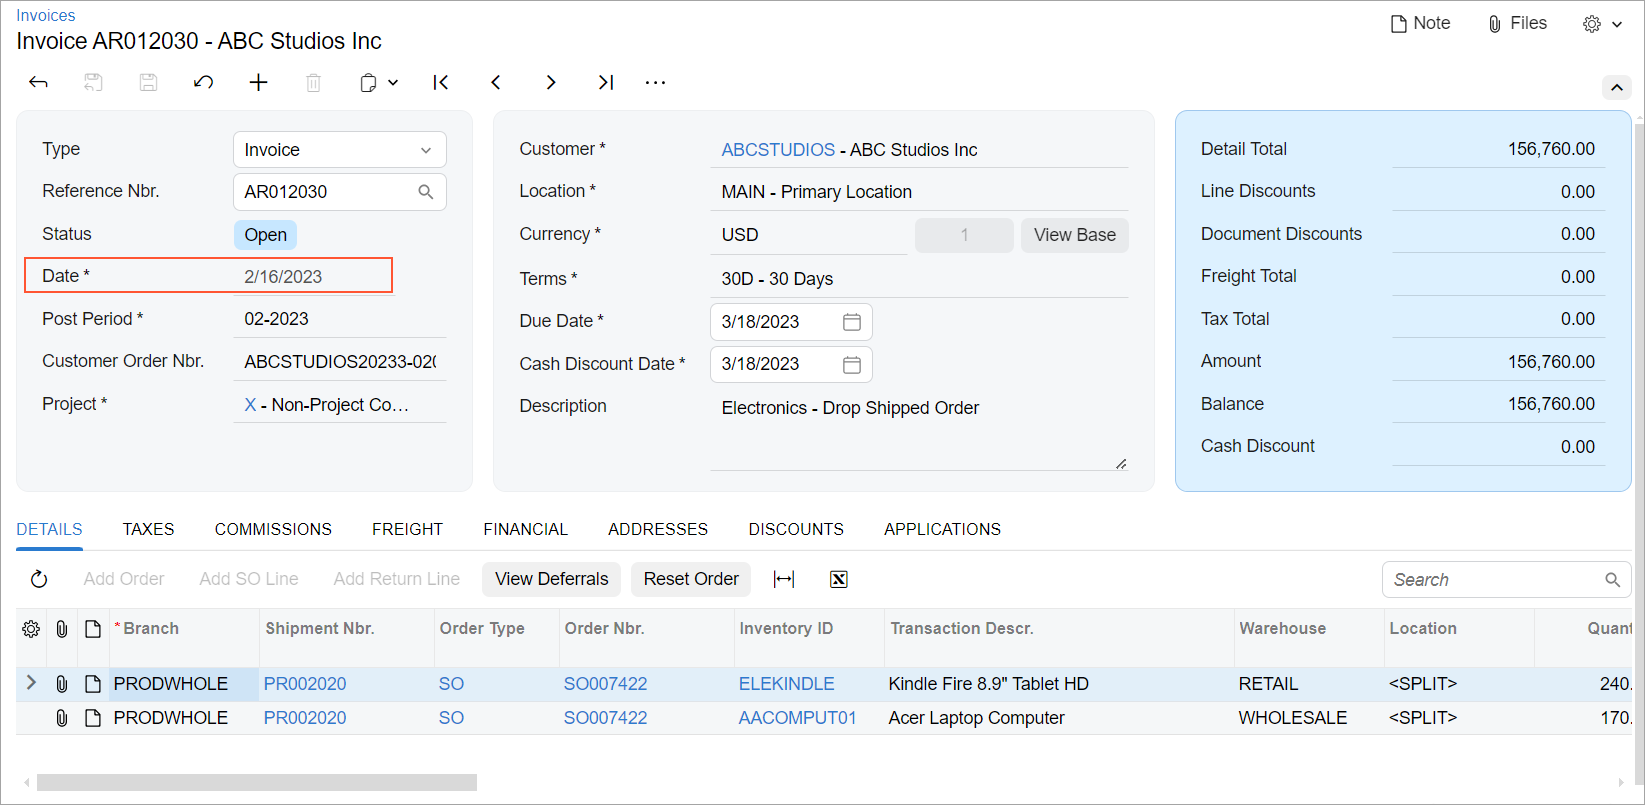
Task: Click the View Base button
Action: 1074,235
